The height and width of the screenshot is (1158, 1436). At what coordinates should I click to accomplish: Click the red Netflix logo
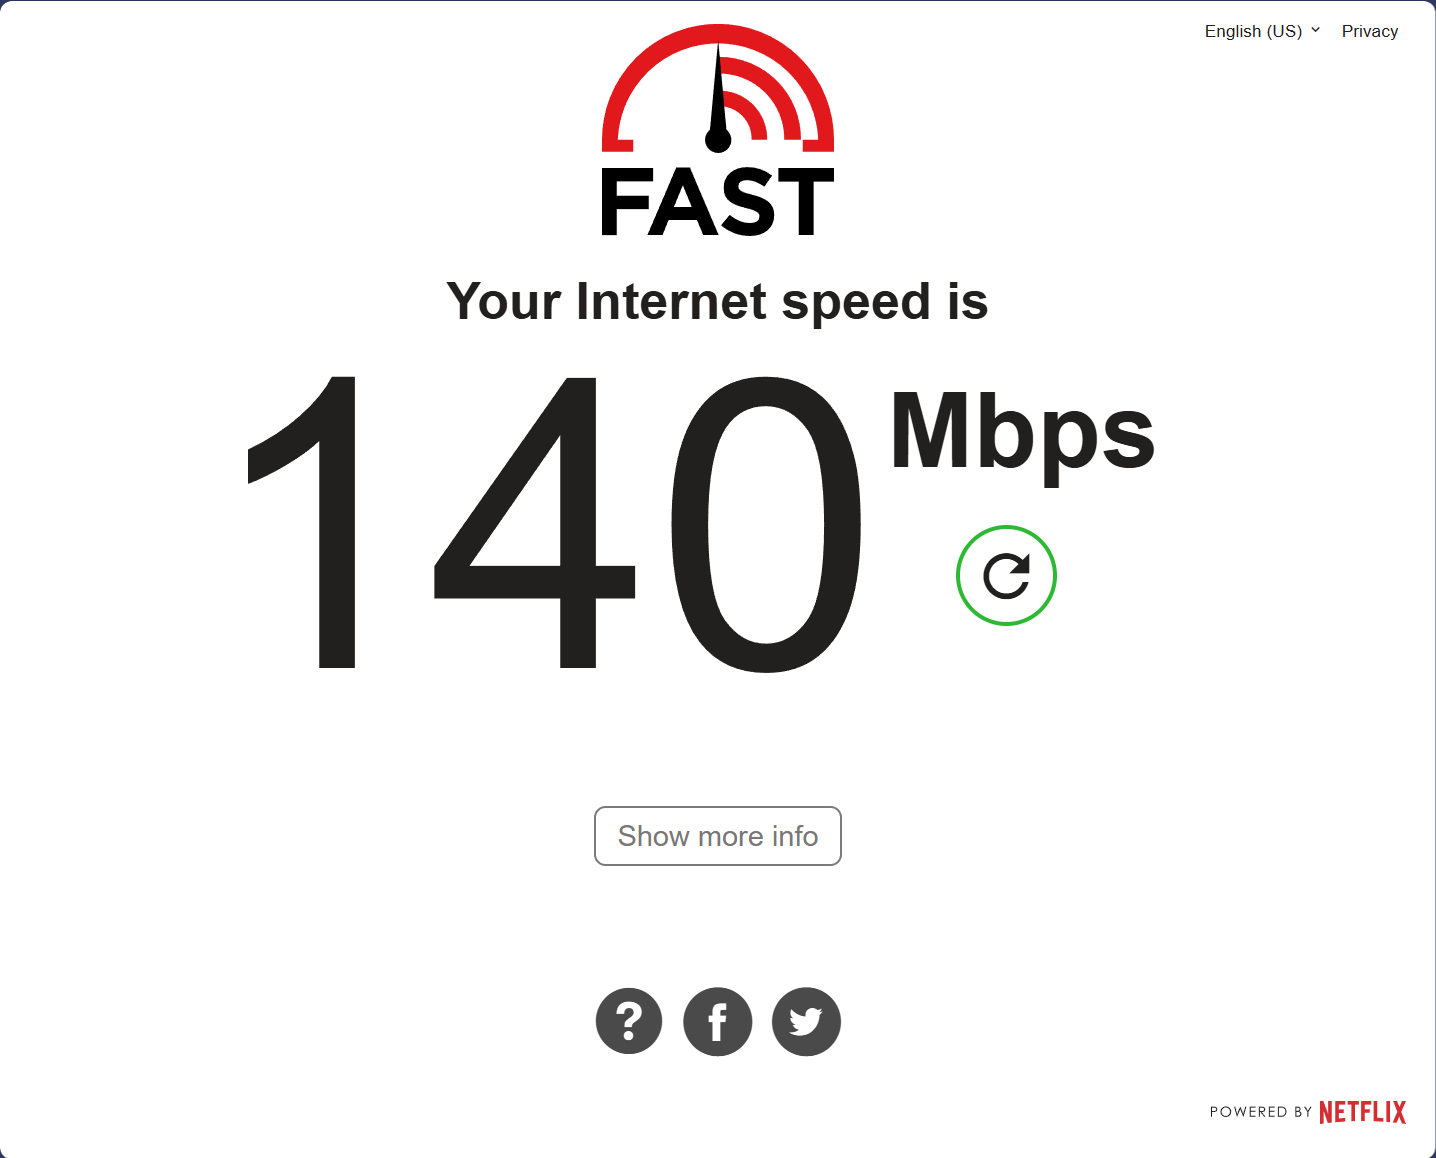[x=1362, y=1112]
